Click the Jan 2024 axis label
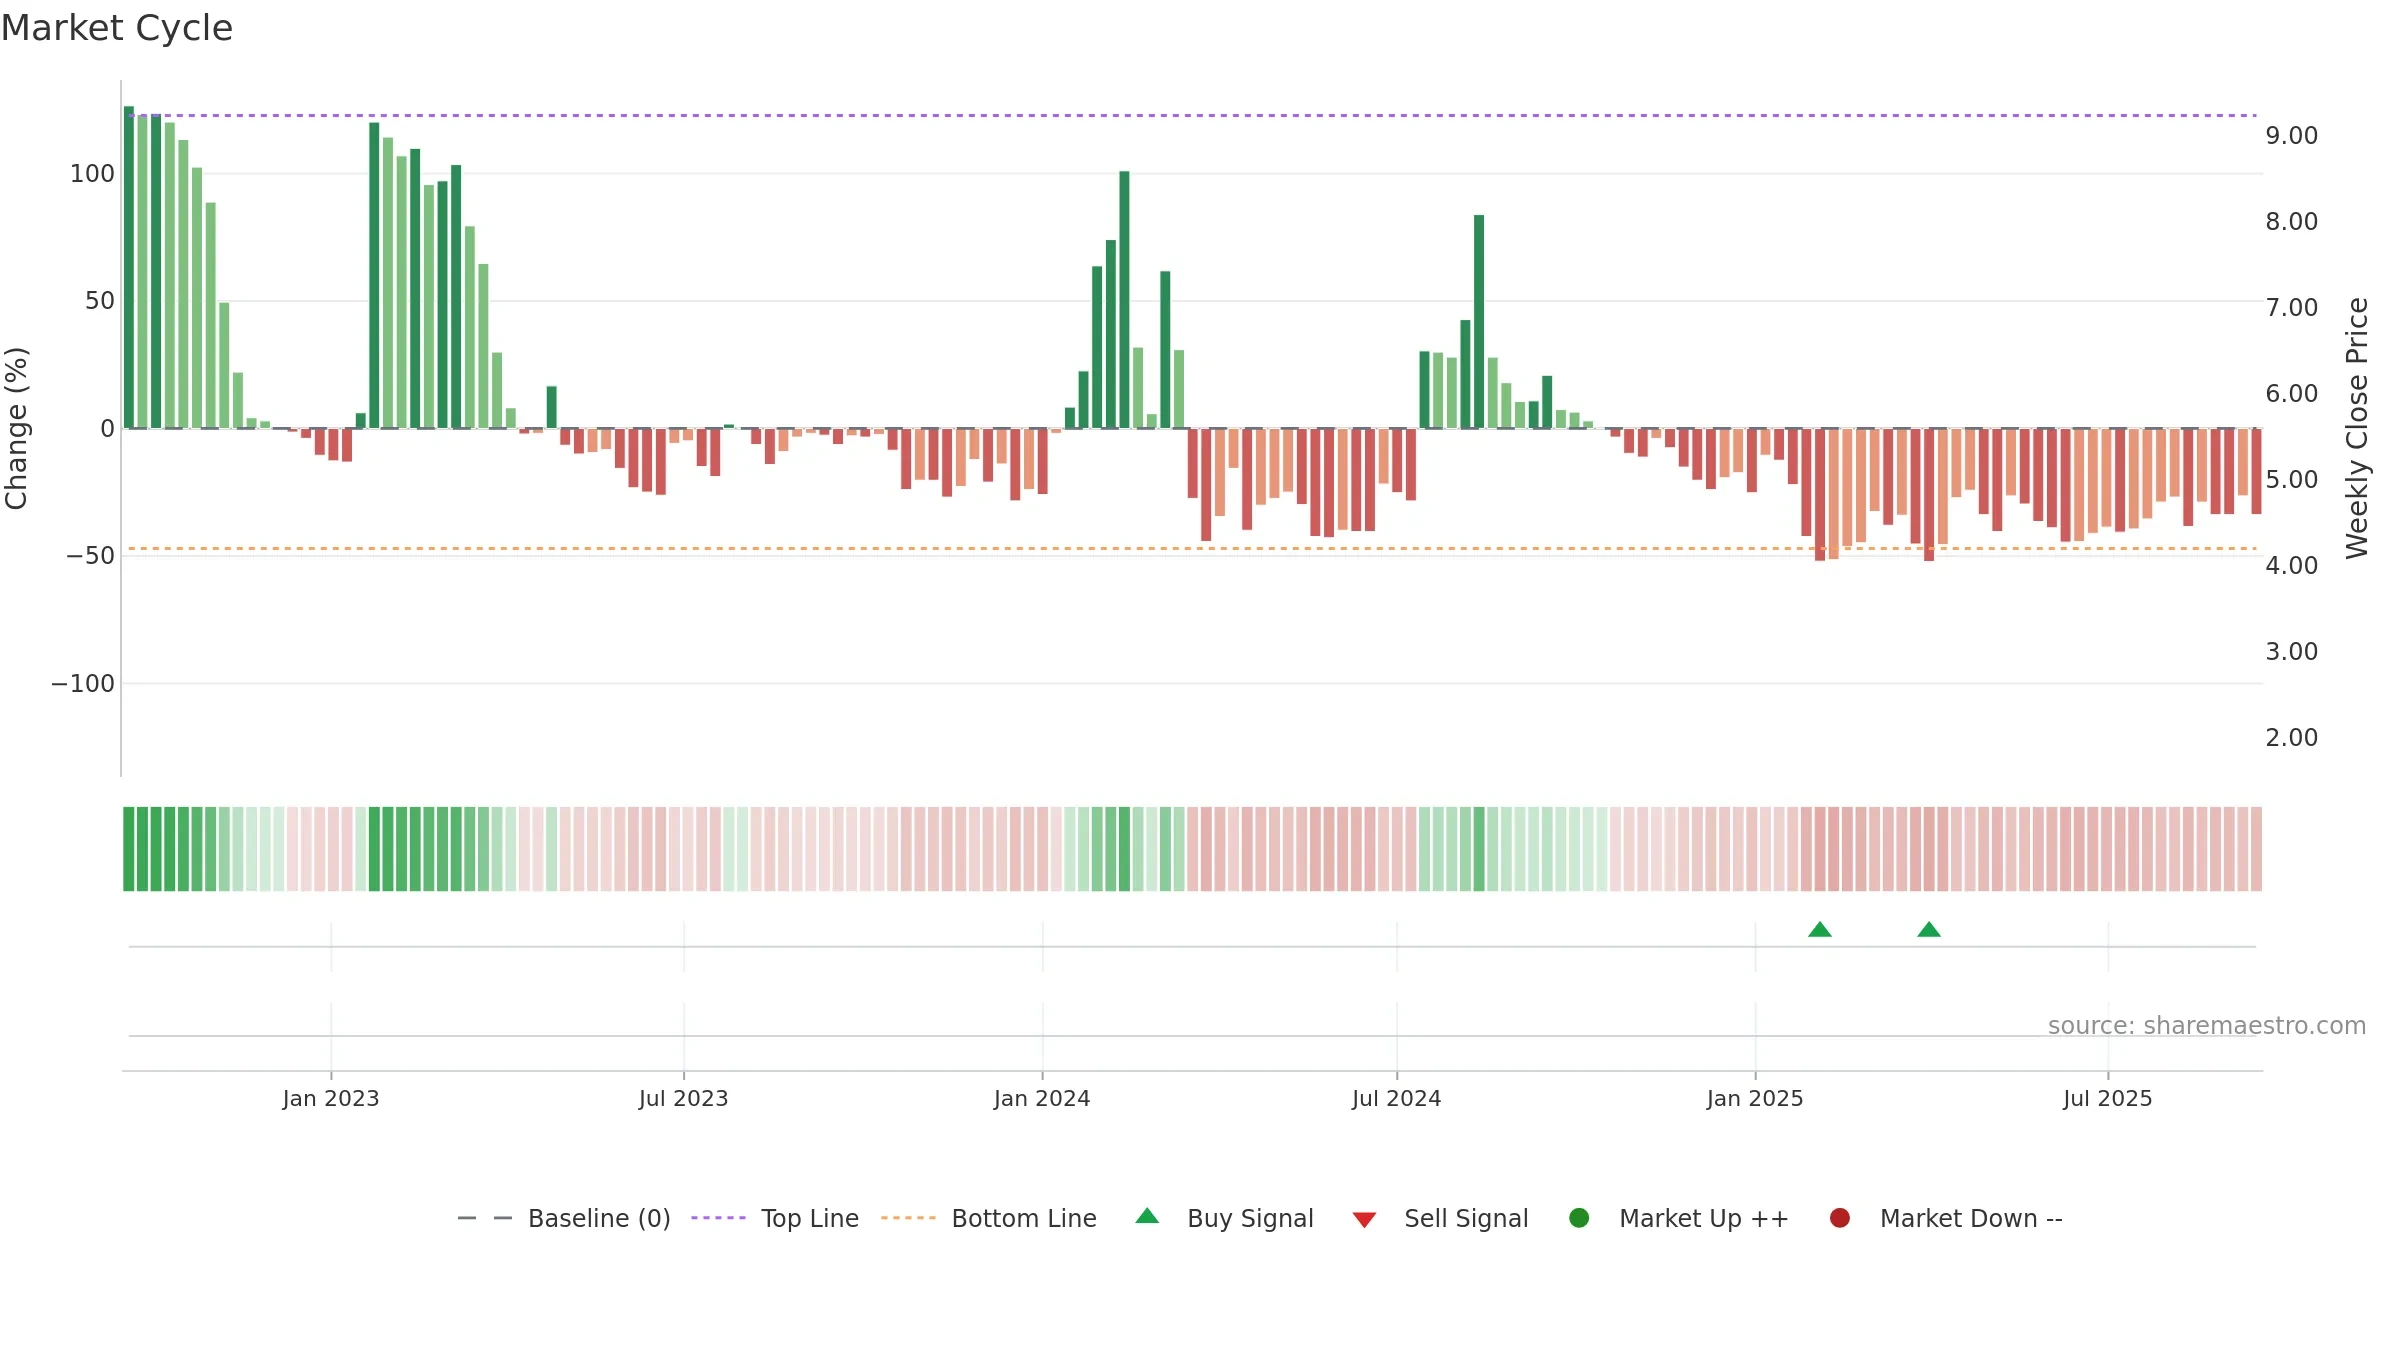The height and width of the screenshot is (1350, 2400). (1042, 1099)
